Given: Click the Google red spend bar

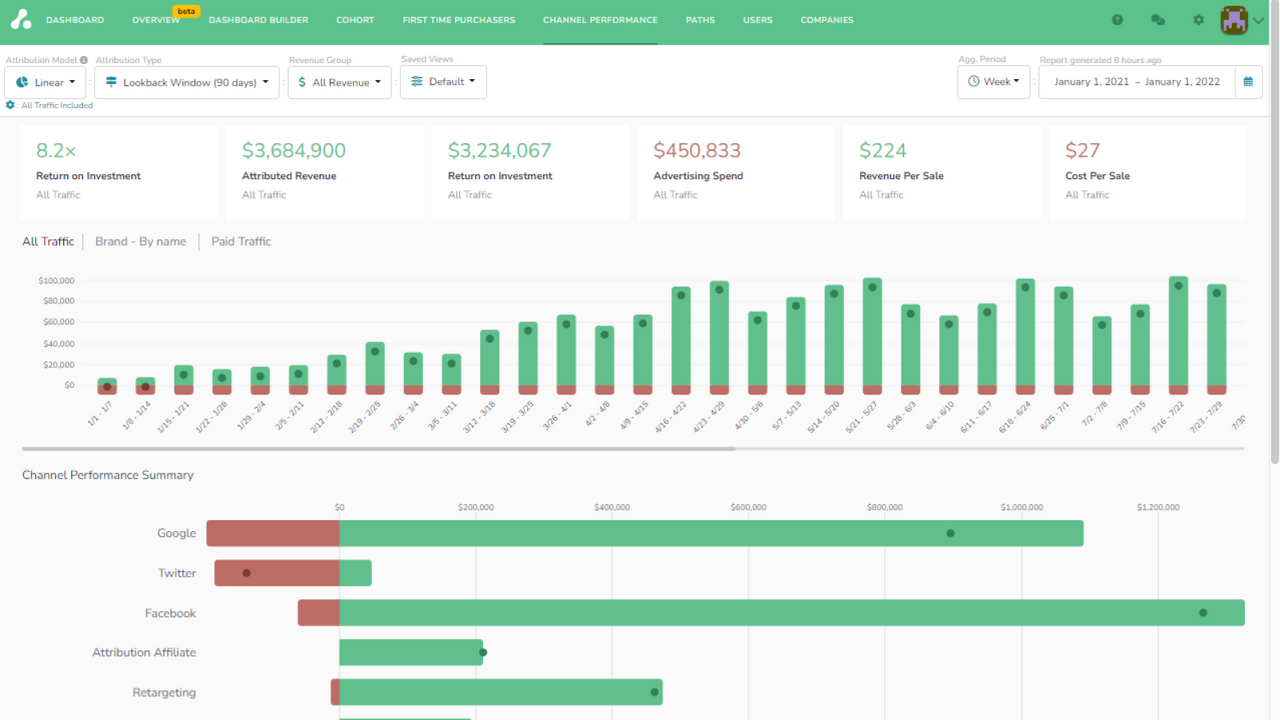Looking at the screenshot, I should click(x=273, y=533).
